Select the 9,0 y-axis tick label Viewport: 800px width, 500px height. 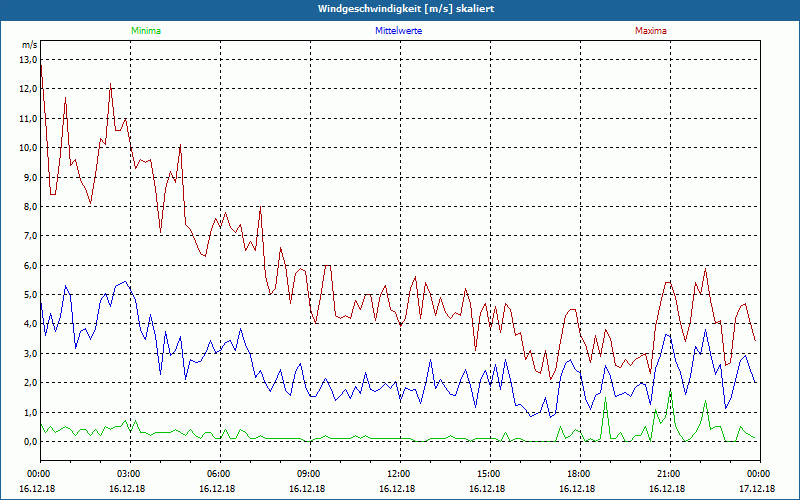tap(31, 178)
